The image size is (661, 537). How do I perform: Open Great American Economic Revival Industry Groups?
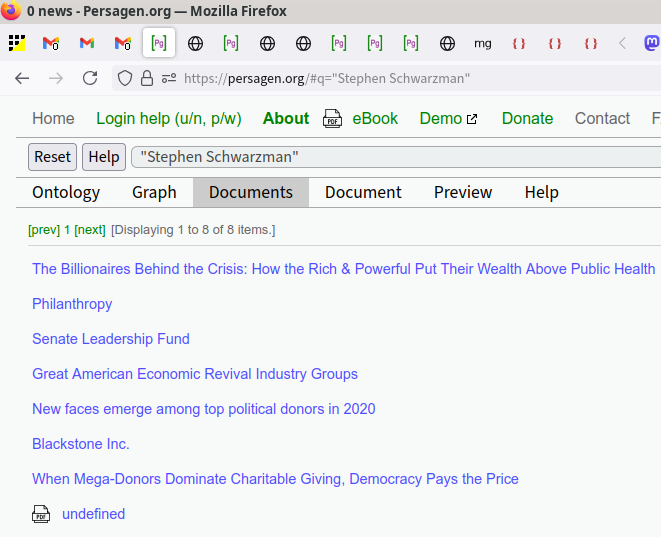tap(195, 374)
